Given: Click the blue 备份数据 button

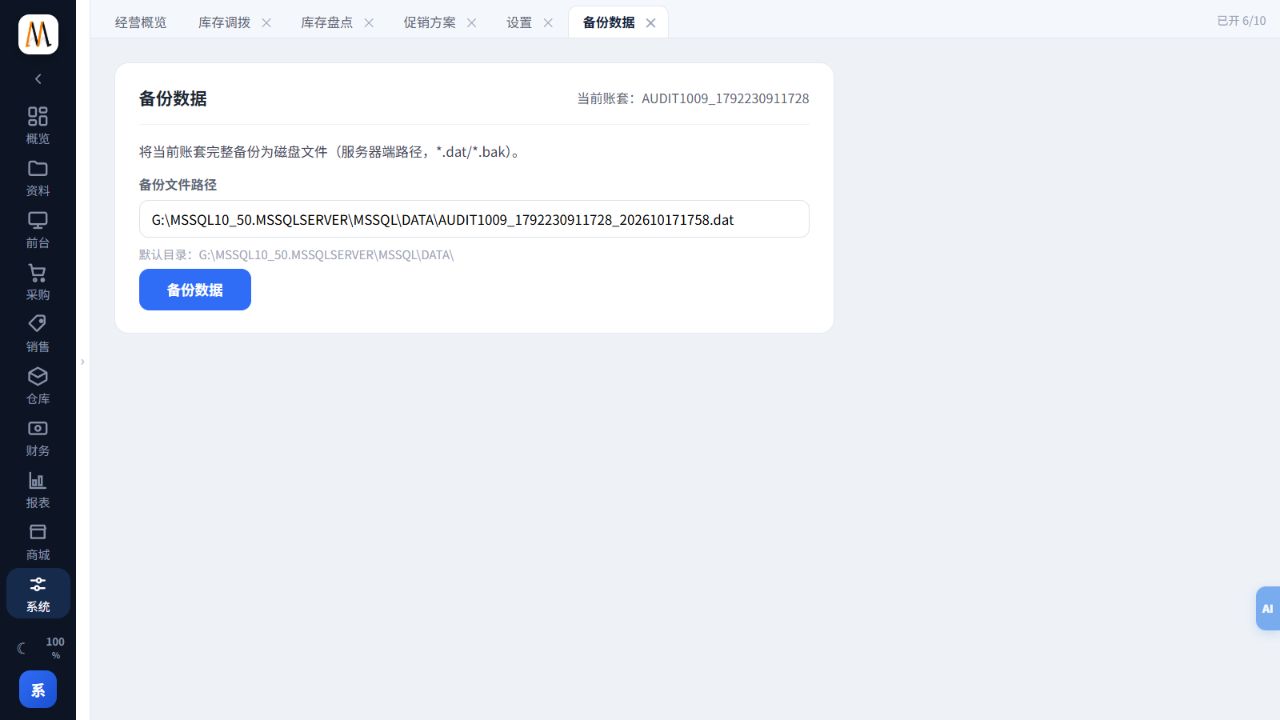Looking at the screenshot, I should (195, 290).
